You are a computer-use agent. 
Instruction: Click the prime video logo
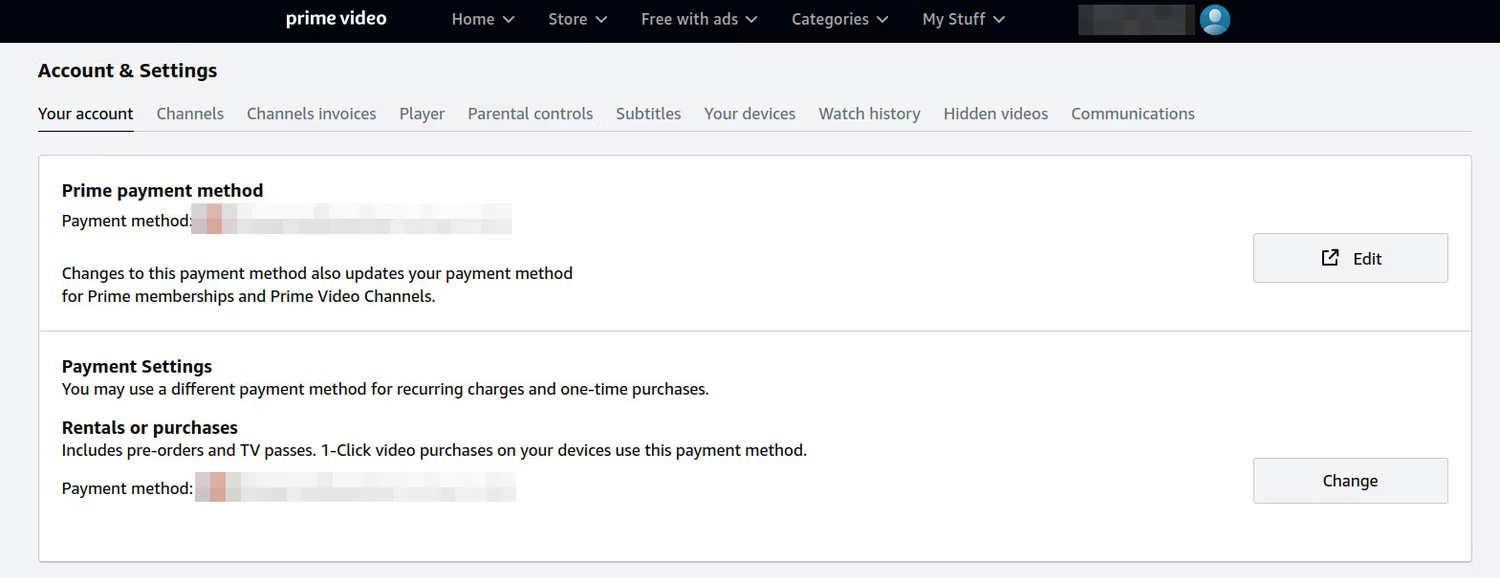[336, 19]
